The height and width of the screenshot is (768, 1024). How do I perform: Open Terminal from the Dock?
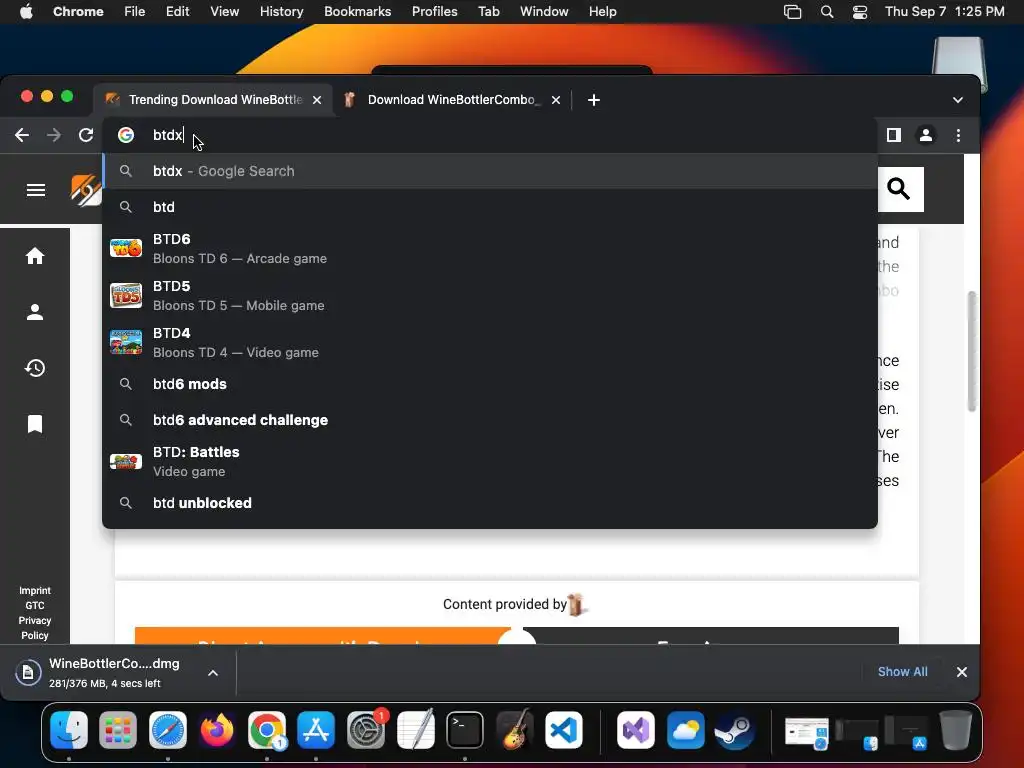click(465, 729)
